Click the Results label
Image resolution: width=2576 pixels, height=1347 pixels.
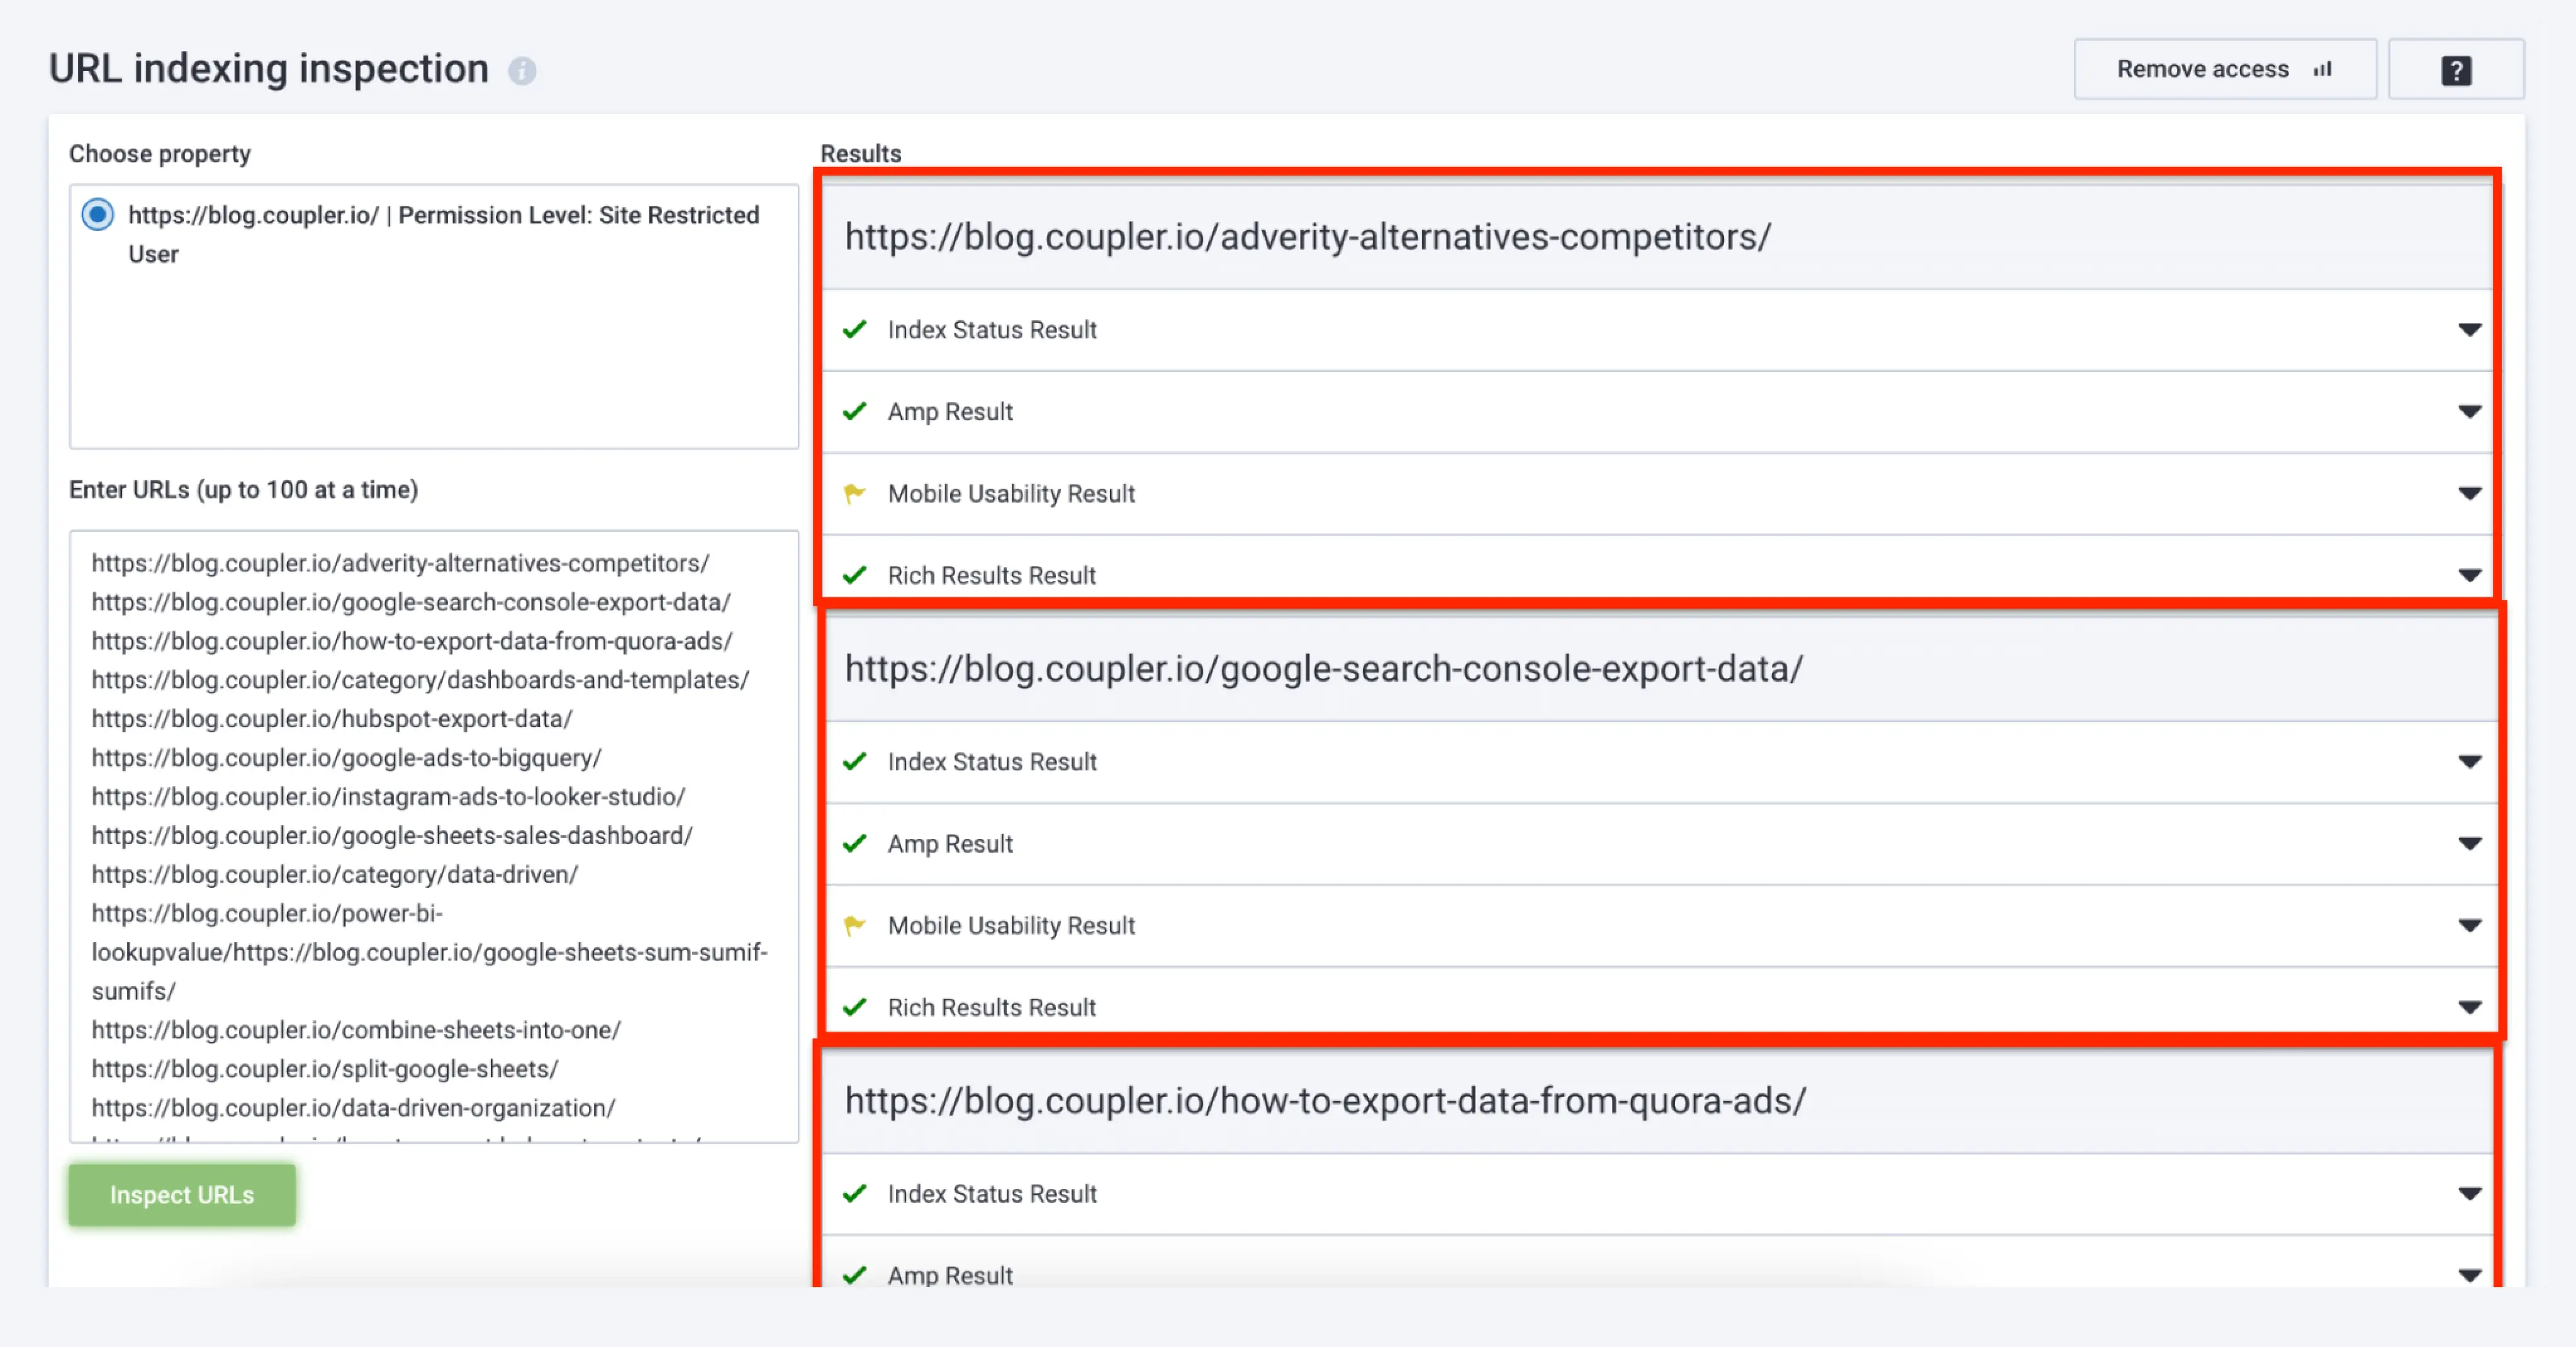point(861,154)
